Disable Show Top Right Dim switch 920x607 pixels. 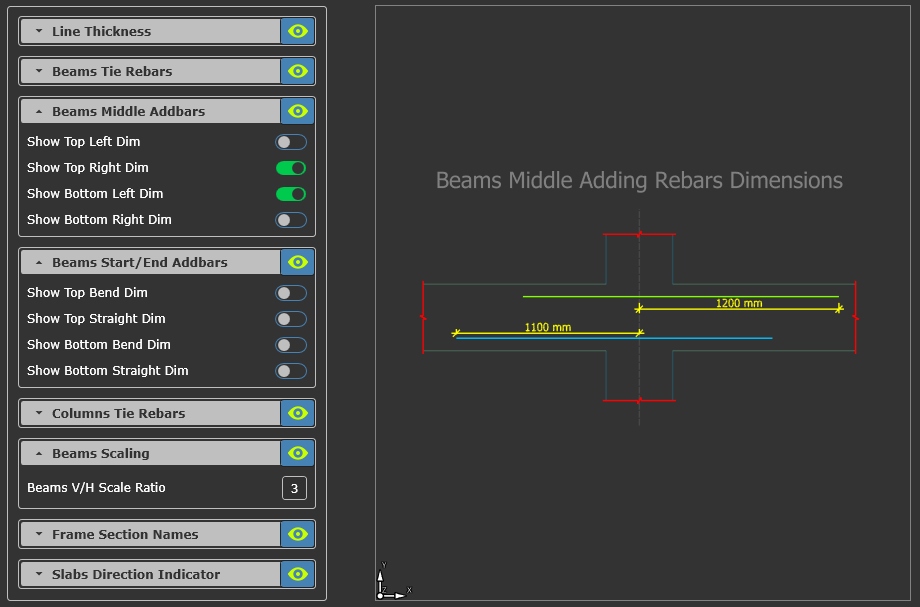coord(291,168)
